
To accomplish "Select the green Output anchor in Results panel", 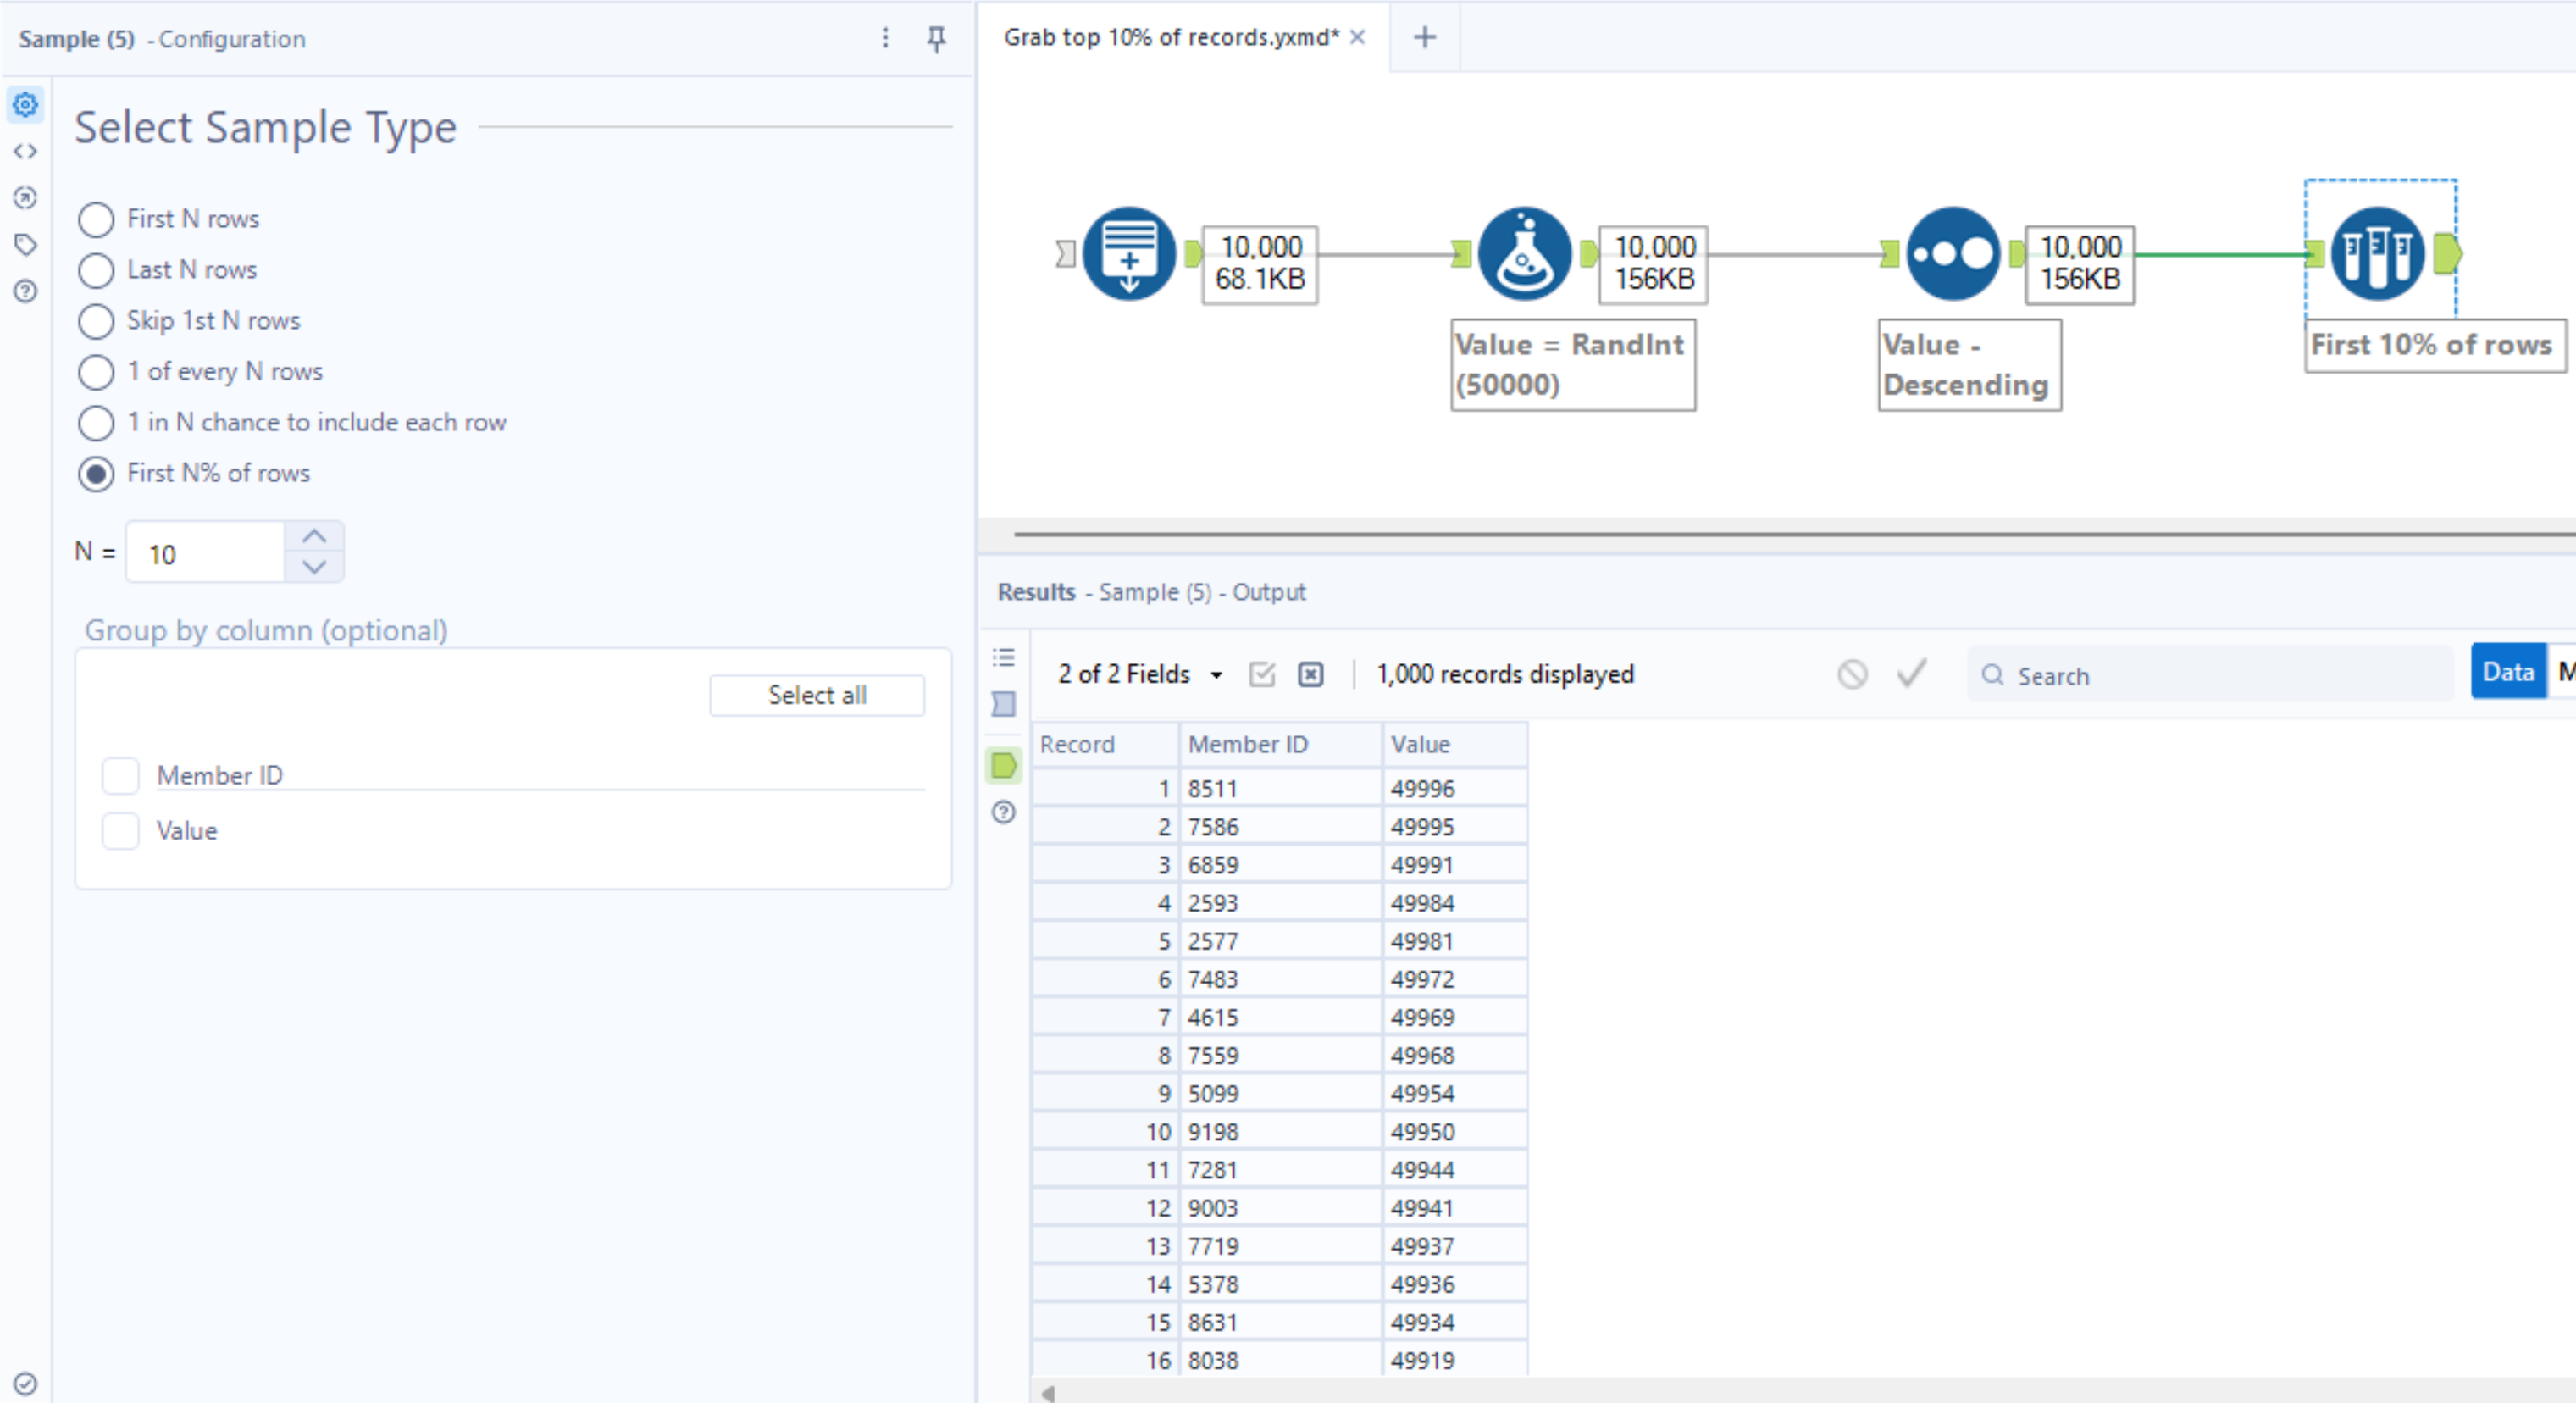I will [x=1003, y=766].
